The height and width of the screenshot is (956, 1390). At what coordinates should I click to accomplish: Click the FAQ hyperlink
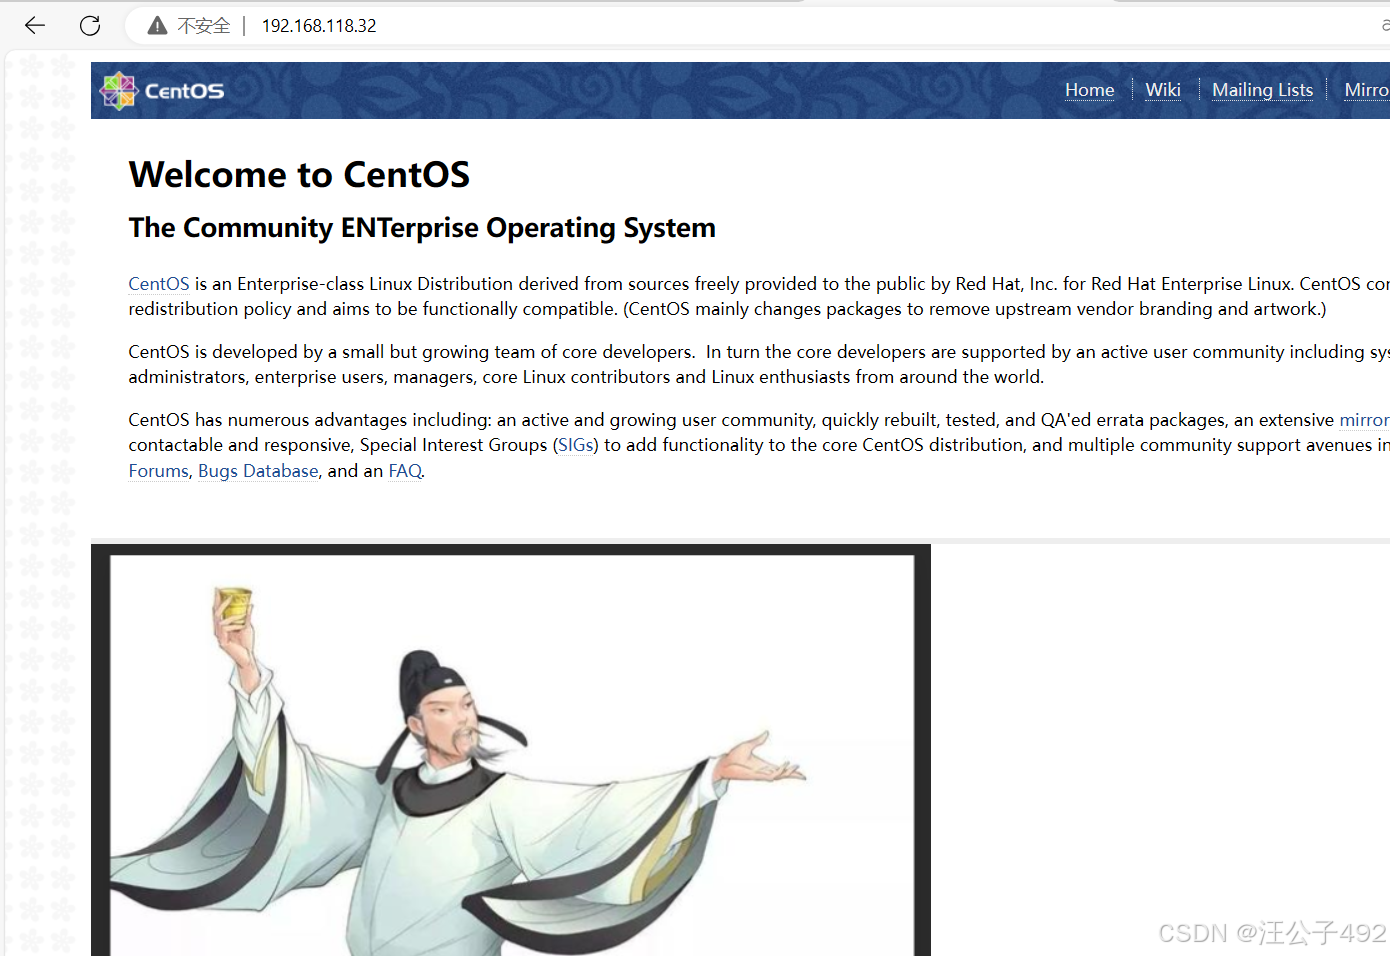[x=404, y=470]
